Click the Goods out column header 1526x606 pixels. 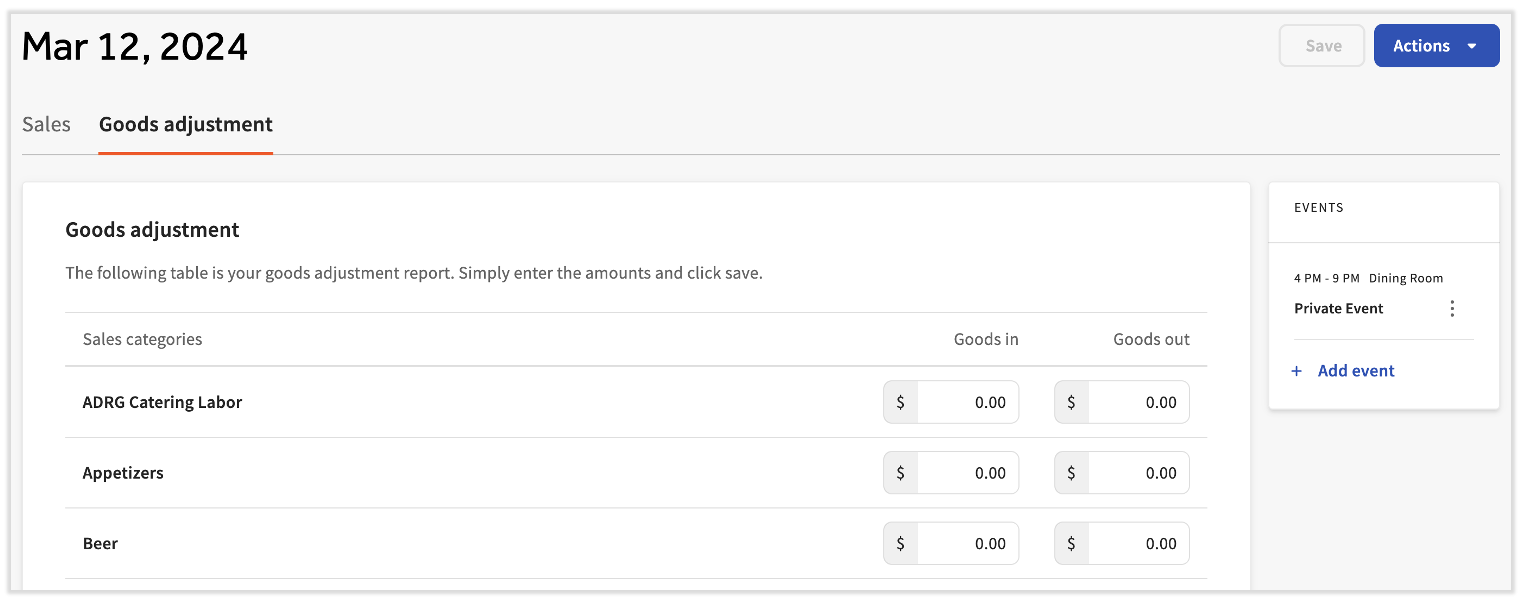[1151, 340]
